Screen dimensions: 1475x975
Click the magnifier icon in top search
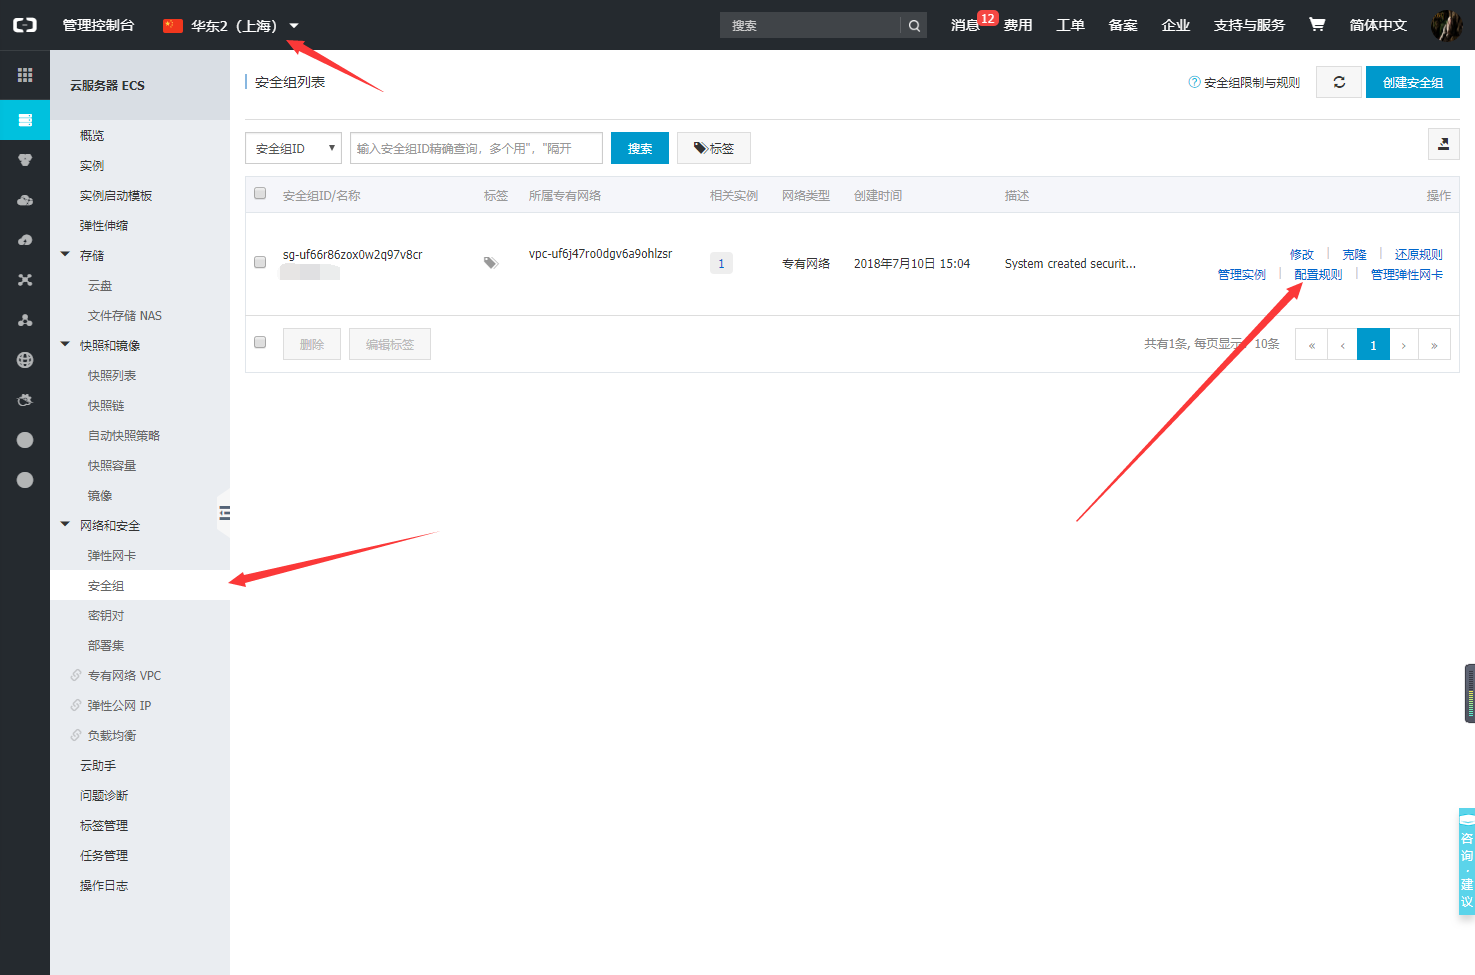point(914,25)
